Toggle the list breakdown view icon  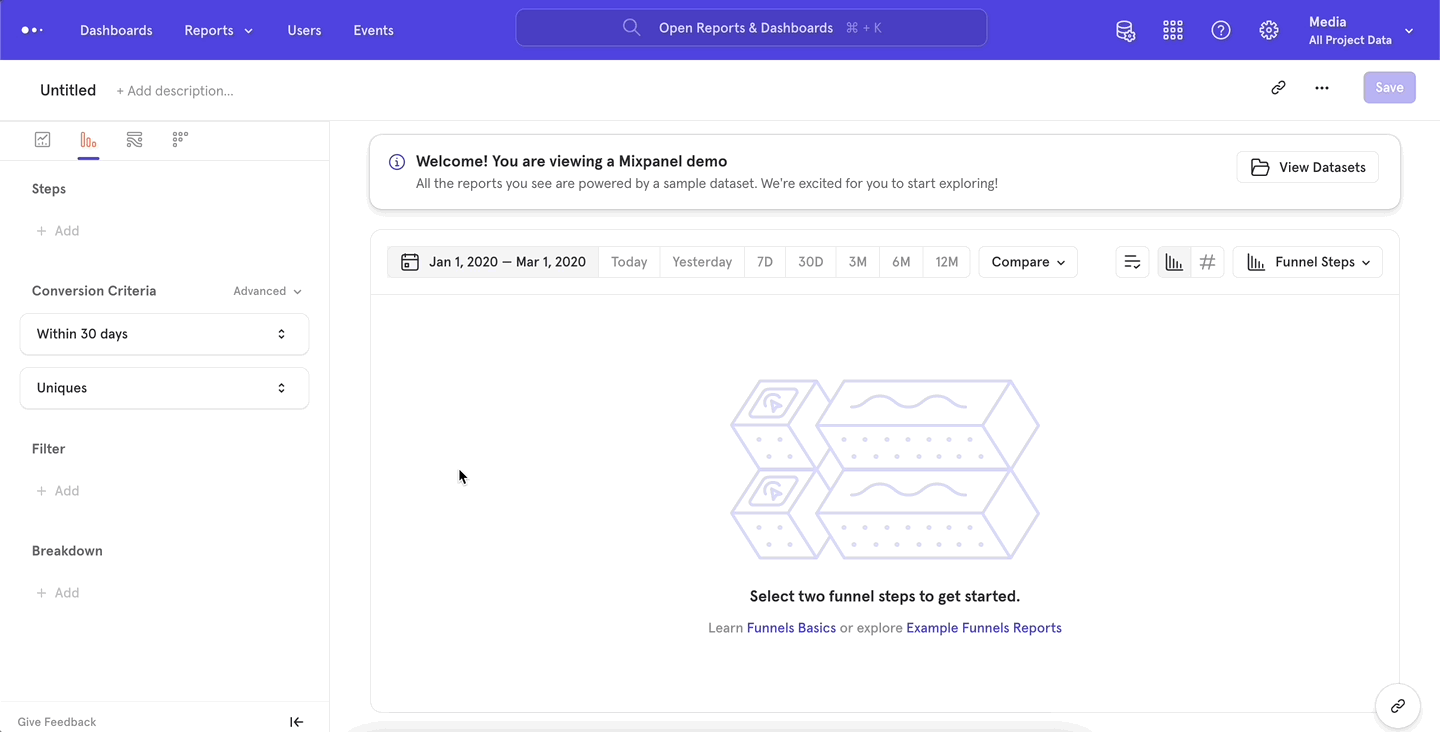coord(1131,261)
